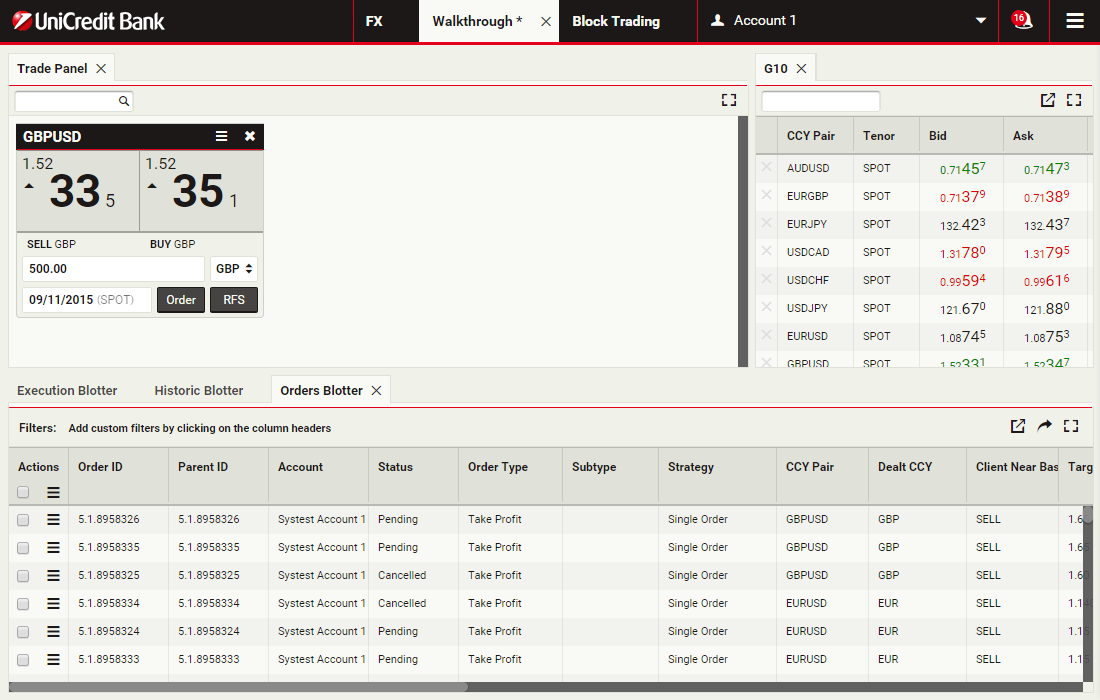Select checkbox for order 5.1.8958334
This screenshot has width=1100, height=700.
click(23, 603)
